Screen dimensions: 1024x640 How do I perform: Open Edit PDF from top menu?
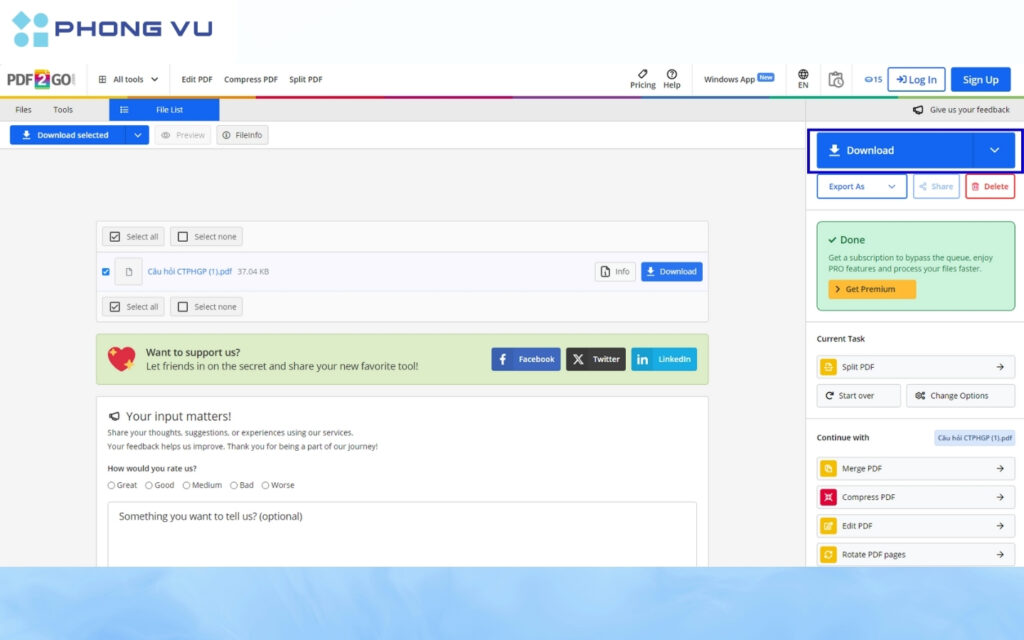[x=197, y=80]
